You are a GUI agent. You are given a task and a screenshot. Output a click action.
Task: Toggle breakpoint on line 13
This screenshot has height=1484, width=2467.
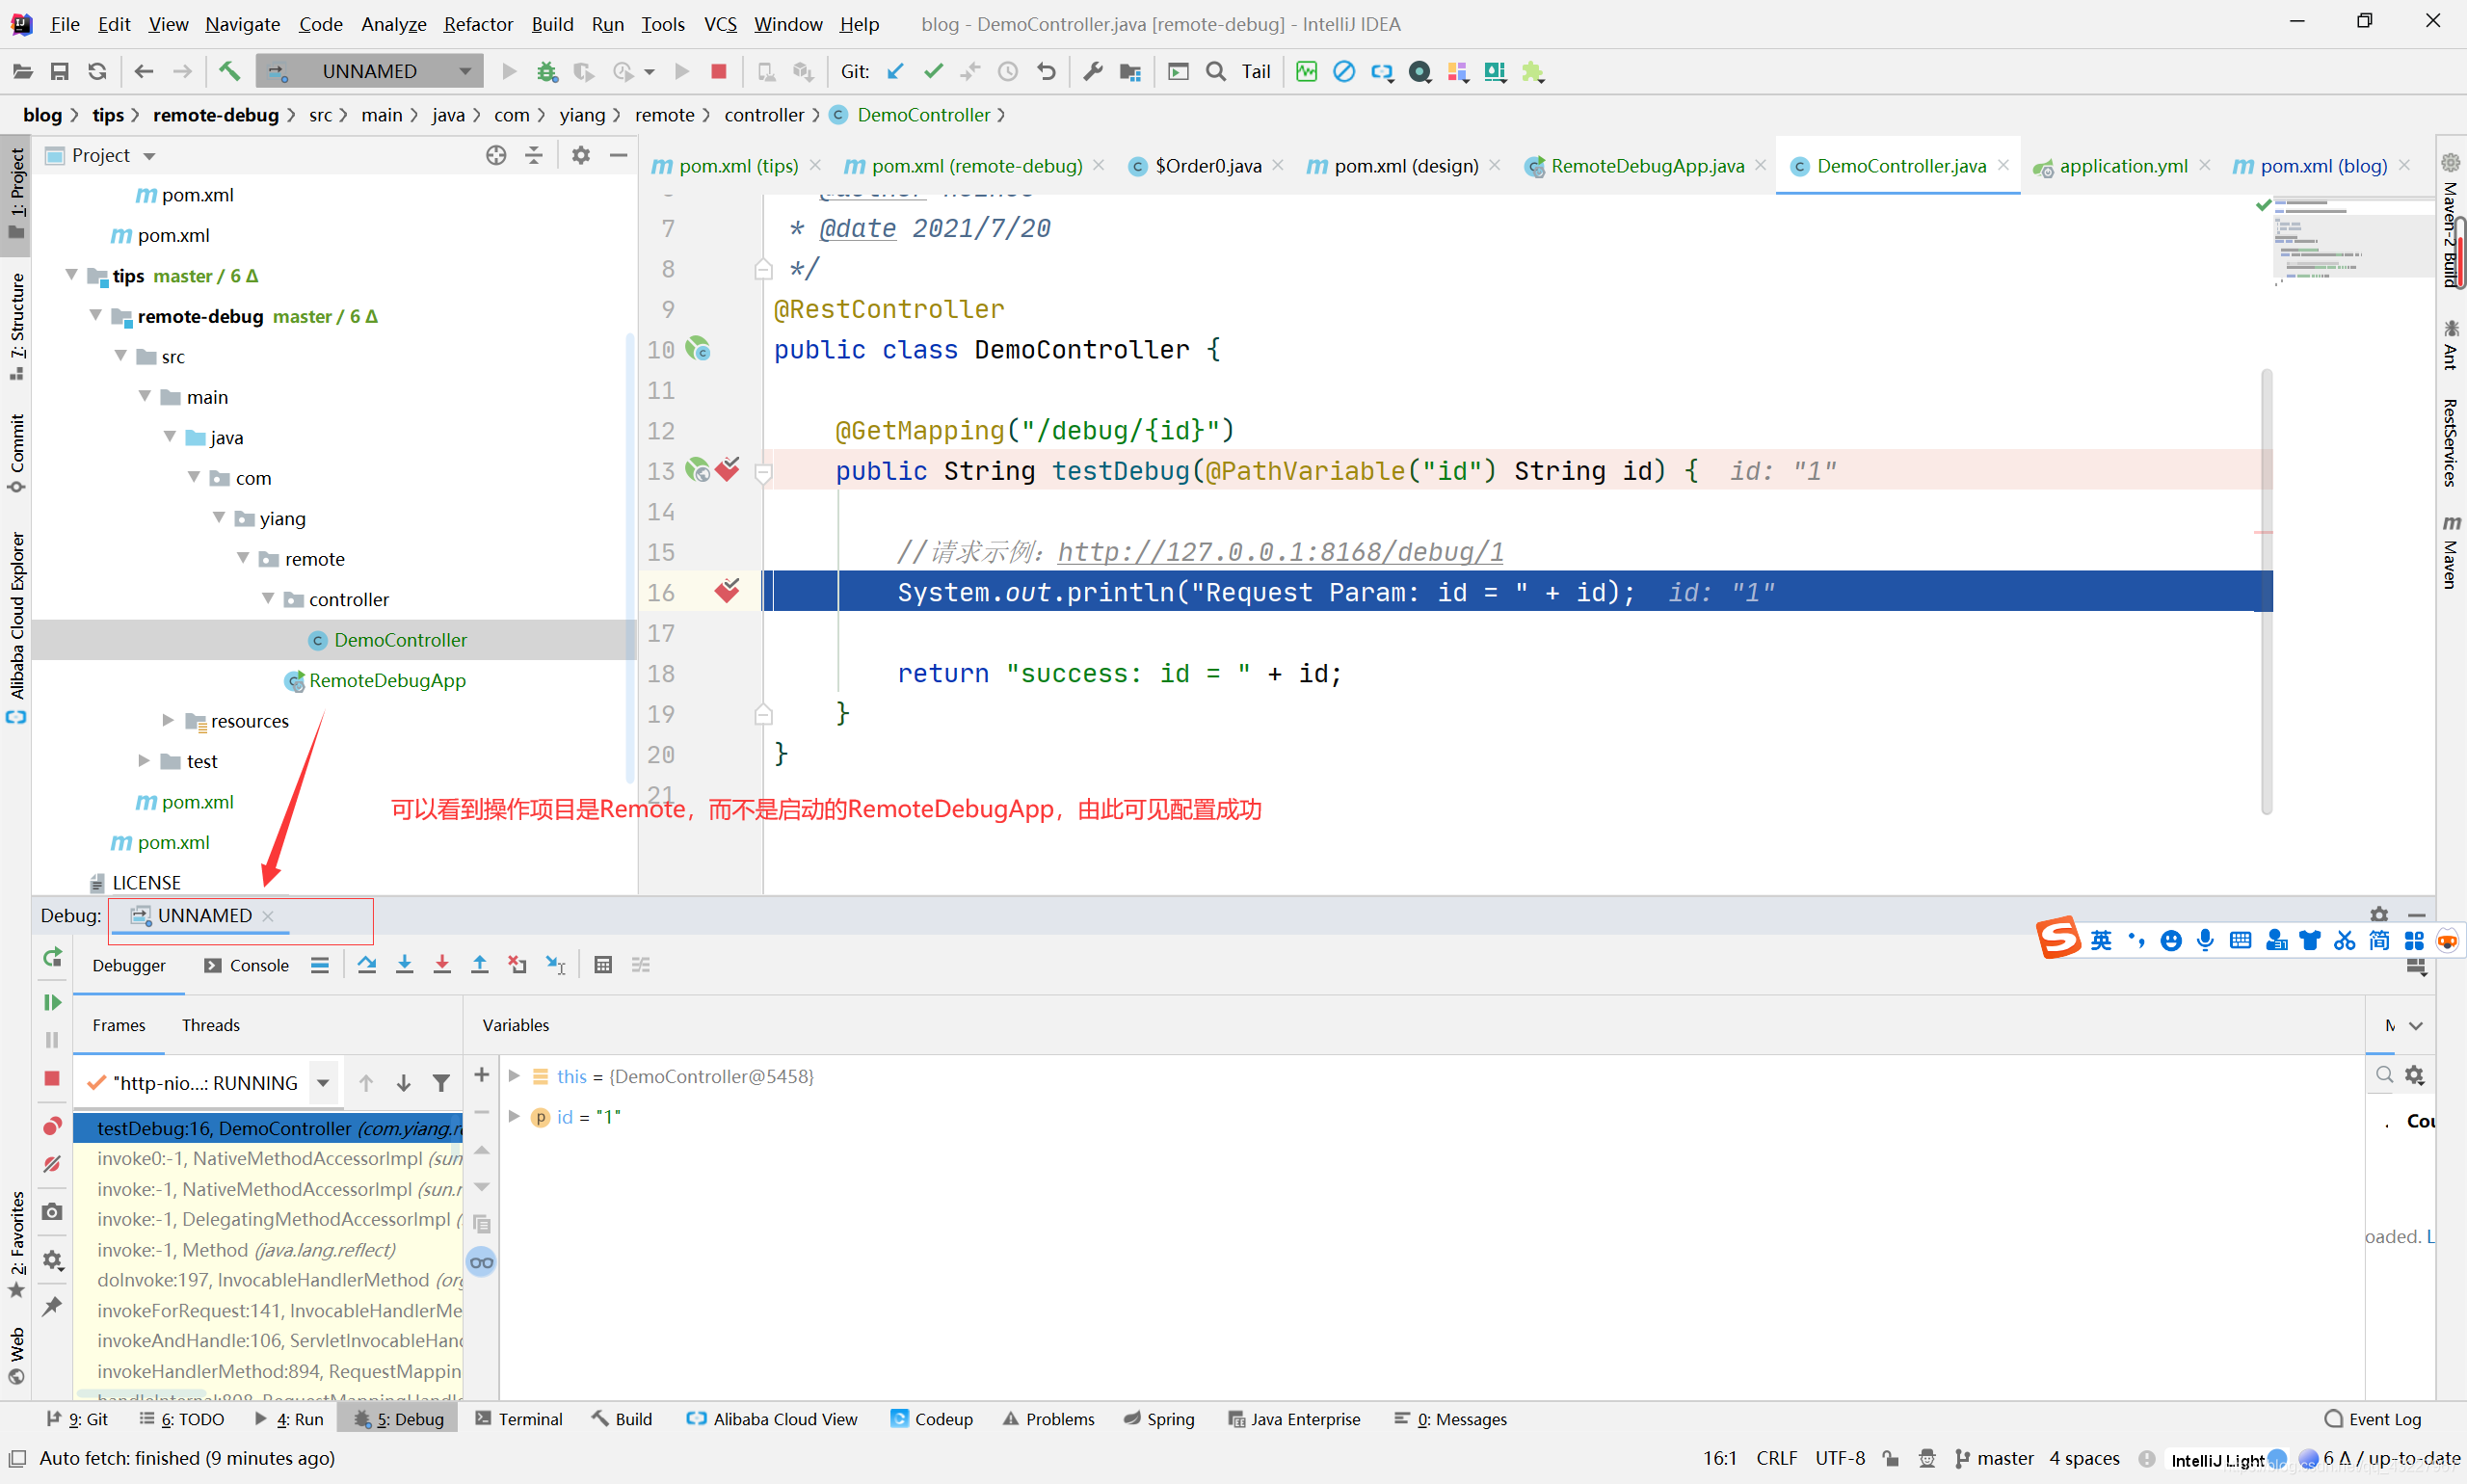tap(727, 470)
